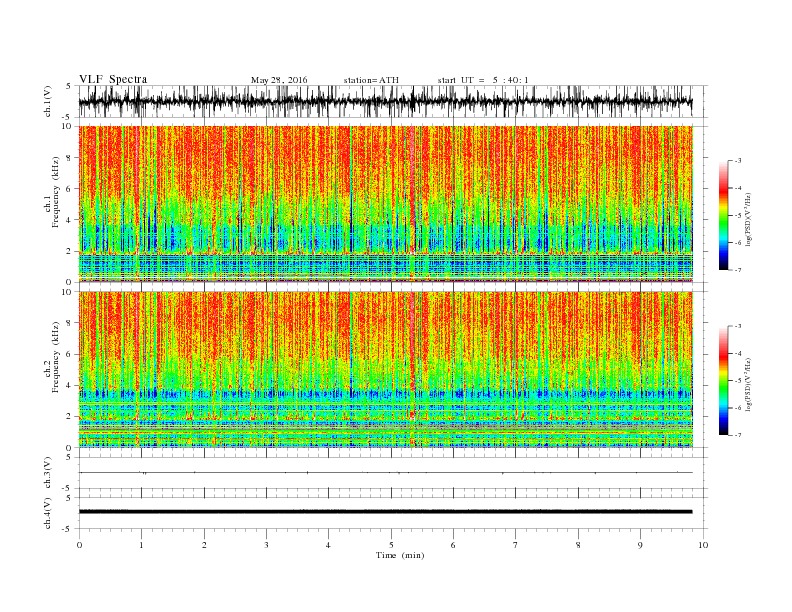Click the ch.2 spectrogram '6' kHz tick label
The height and width of the screenshot is (612, 792).
[x=70, y=354]
